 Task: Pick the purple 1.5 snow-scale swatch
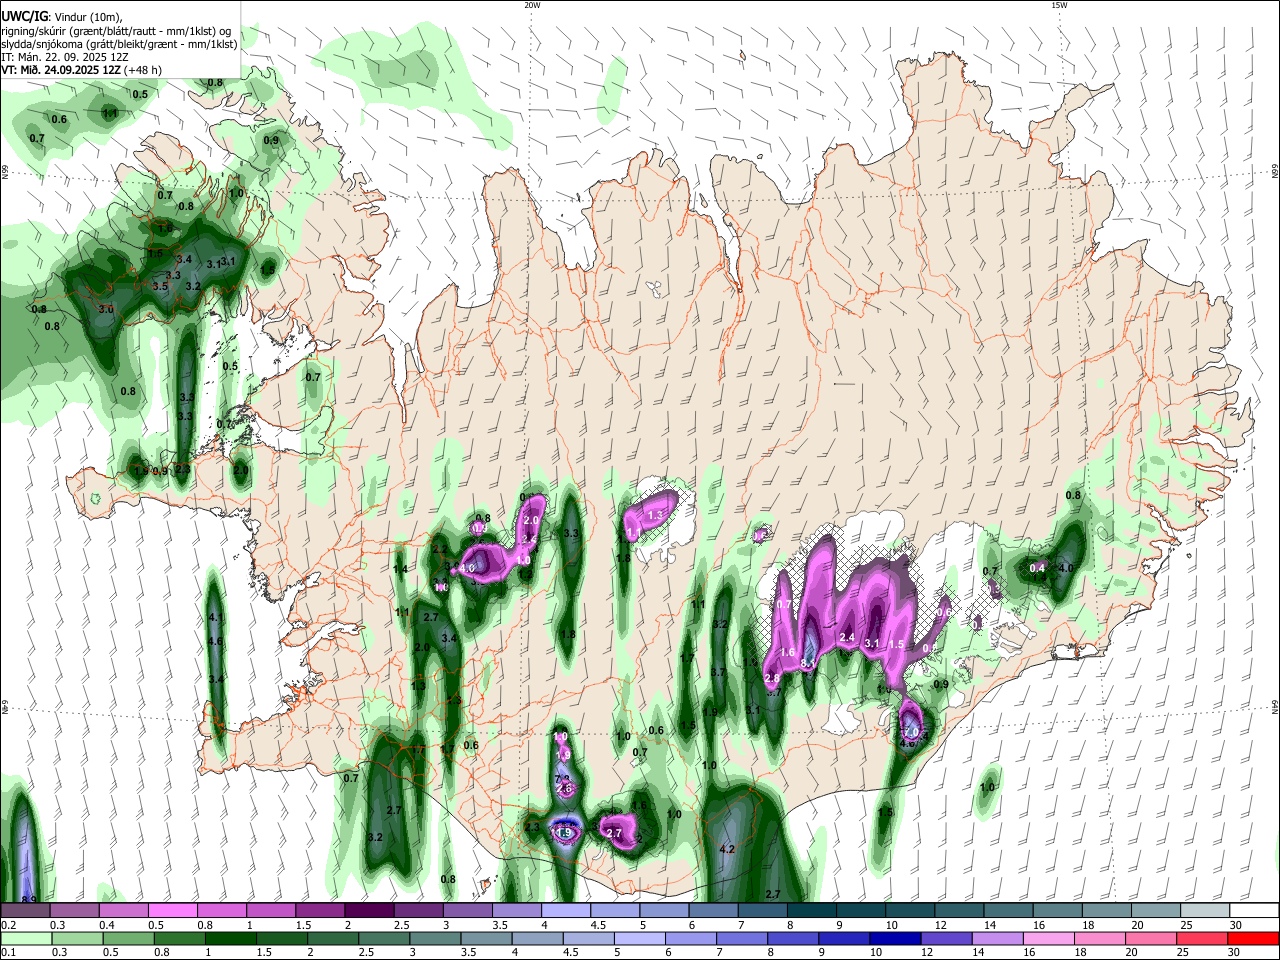[319, 911]
